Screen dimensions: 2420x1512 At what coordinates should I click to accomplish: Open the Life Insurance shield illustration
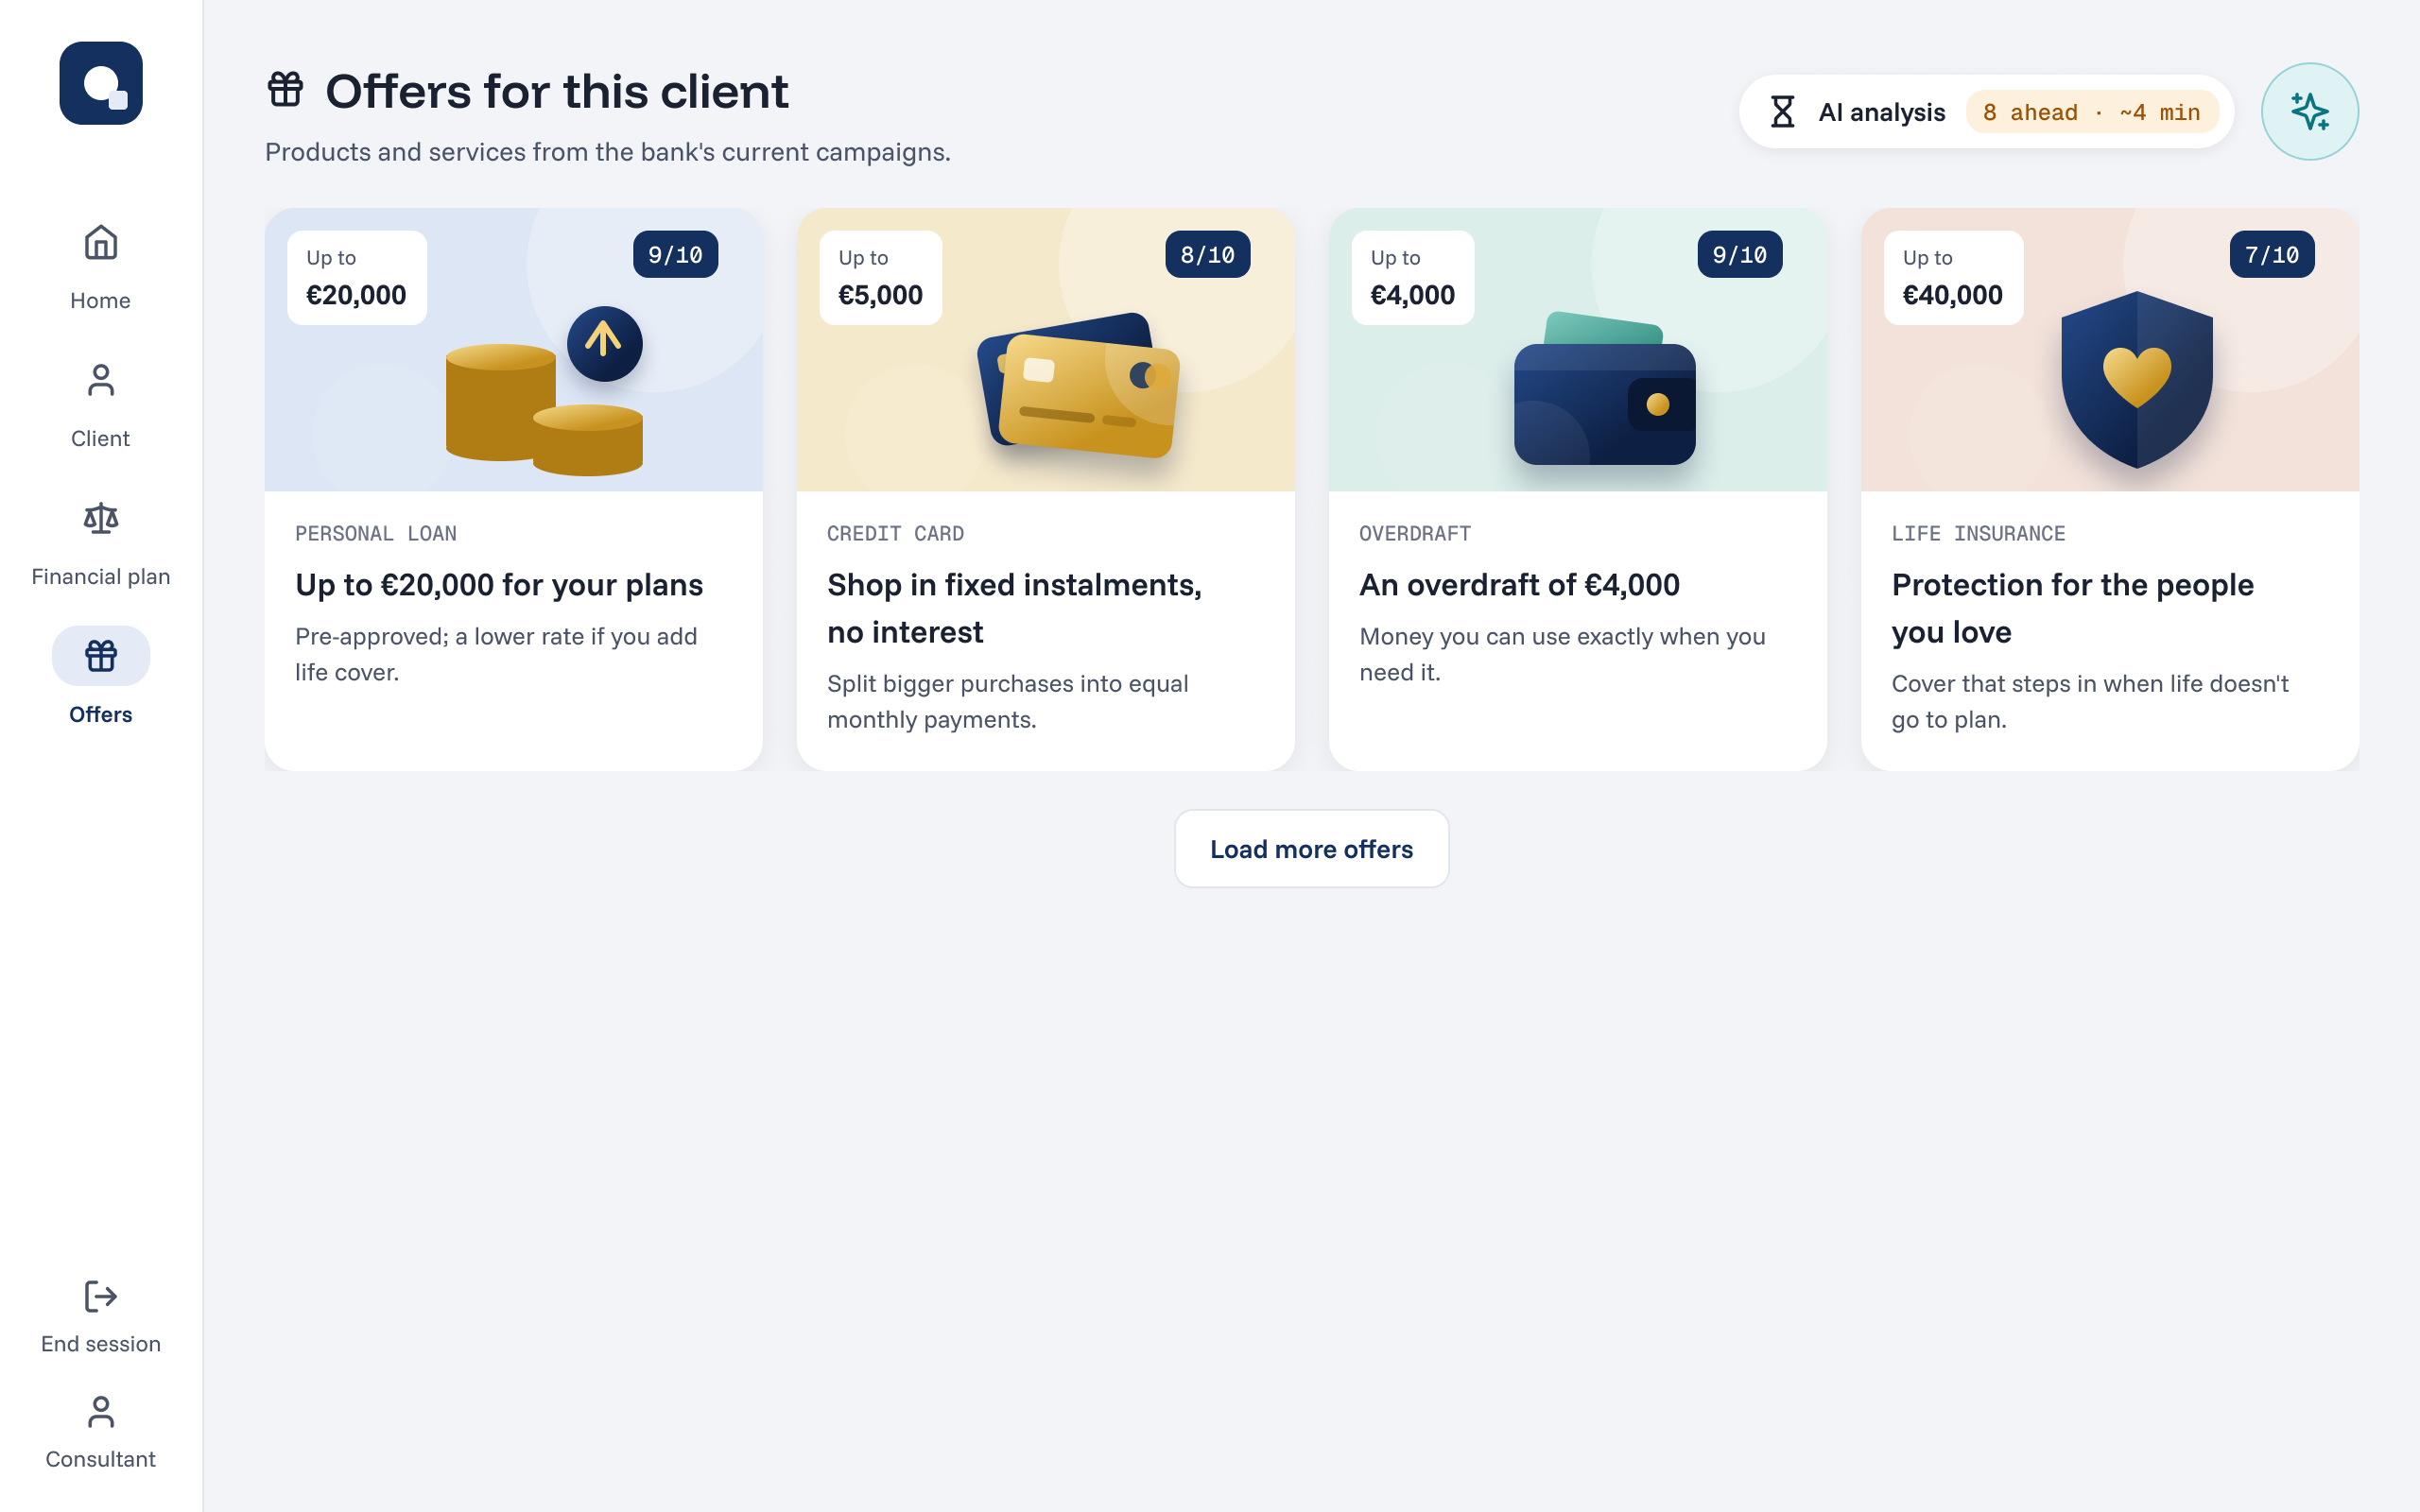coord(2137,380)
